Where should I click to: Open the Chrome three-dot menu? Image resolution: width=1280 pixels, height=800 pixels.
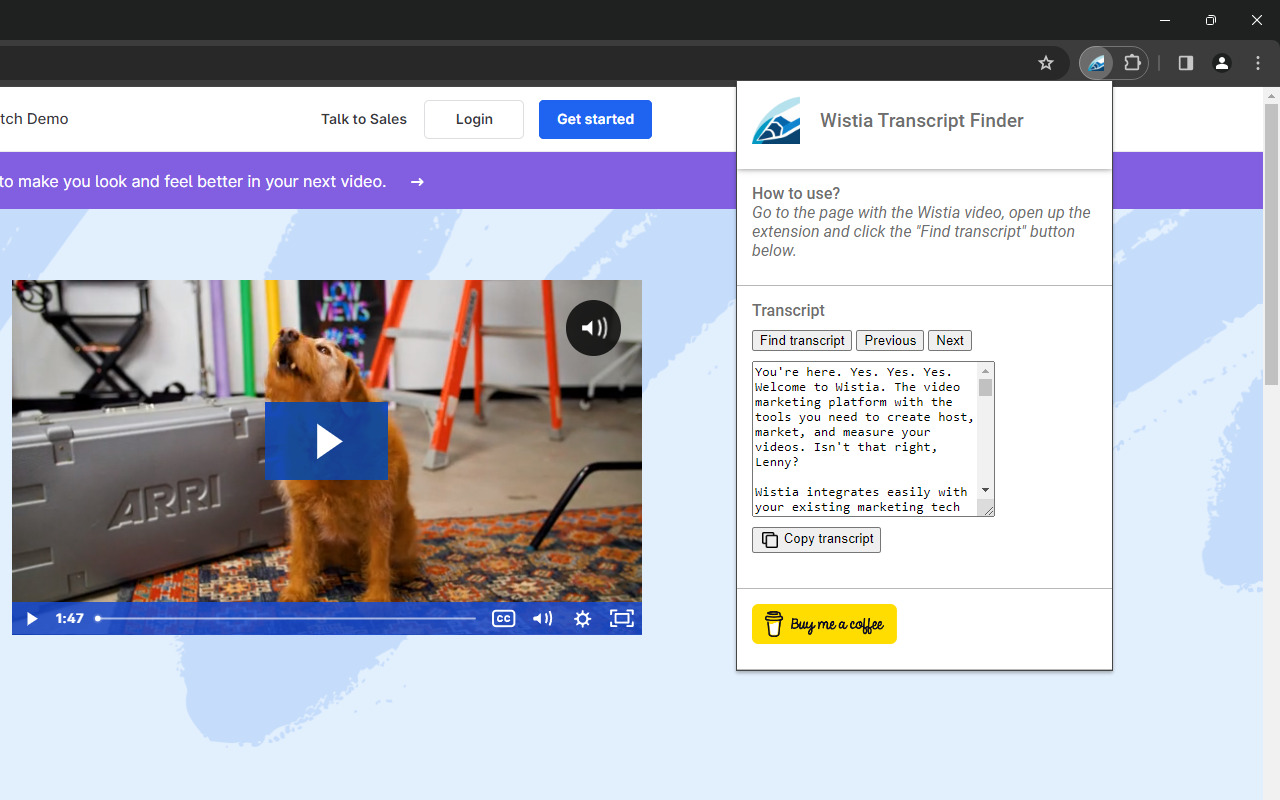(x=1257, y=62)
